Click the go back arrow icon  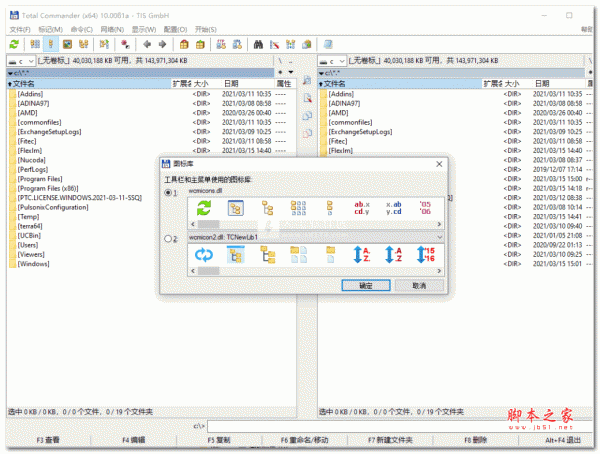click(x=147, y=44)
